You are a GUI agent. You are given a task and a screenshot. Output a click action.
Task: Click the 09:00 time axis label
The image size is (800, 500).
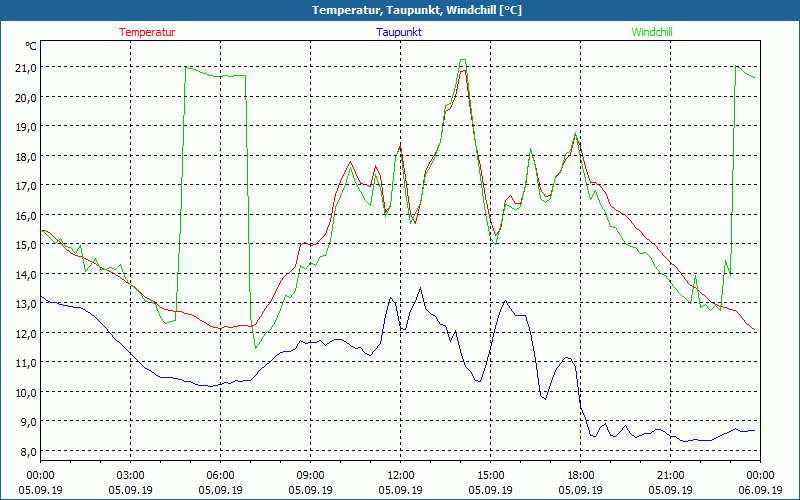point(310,476)
